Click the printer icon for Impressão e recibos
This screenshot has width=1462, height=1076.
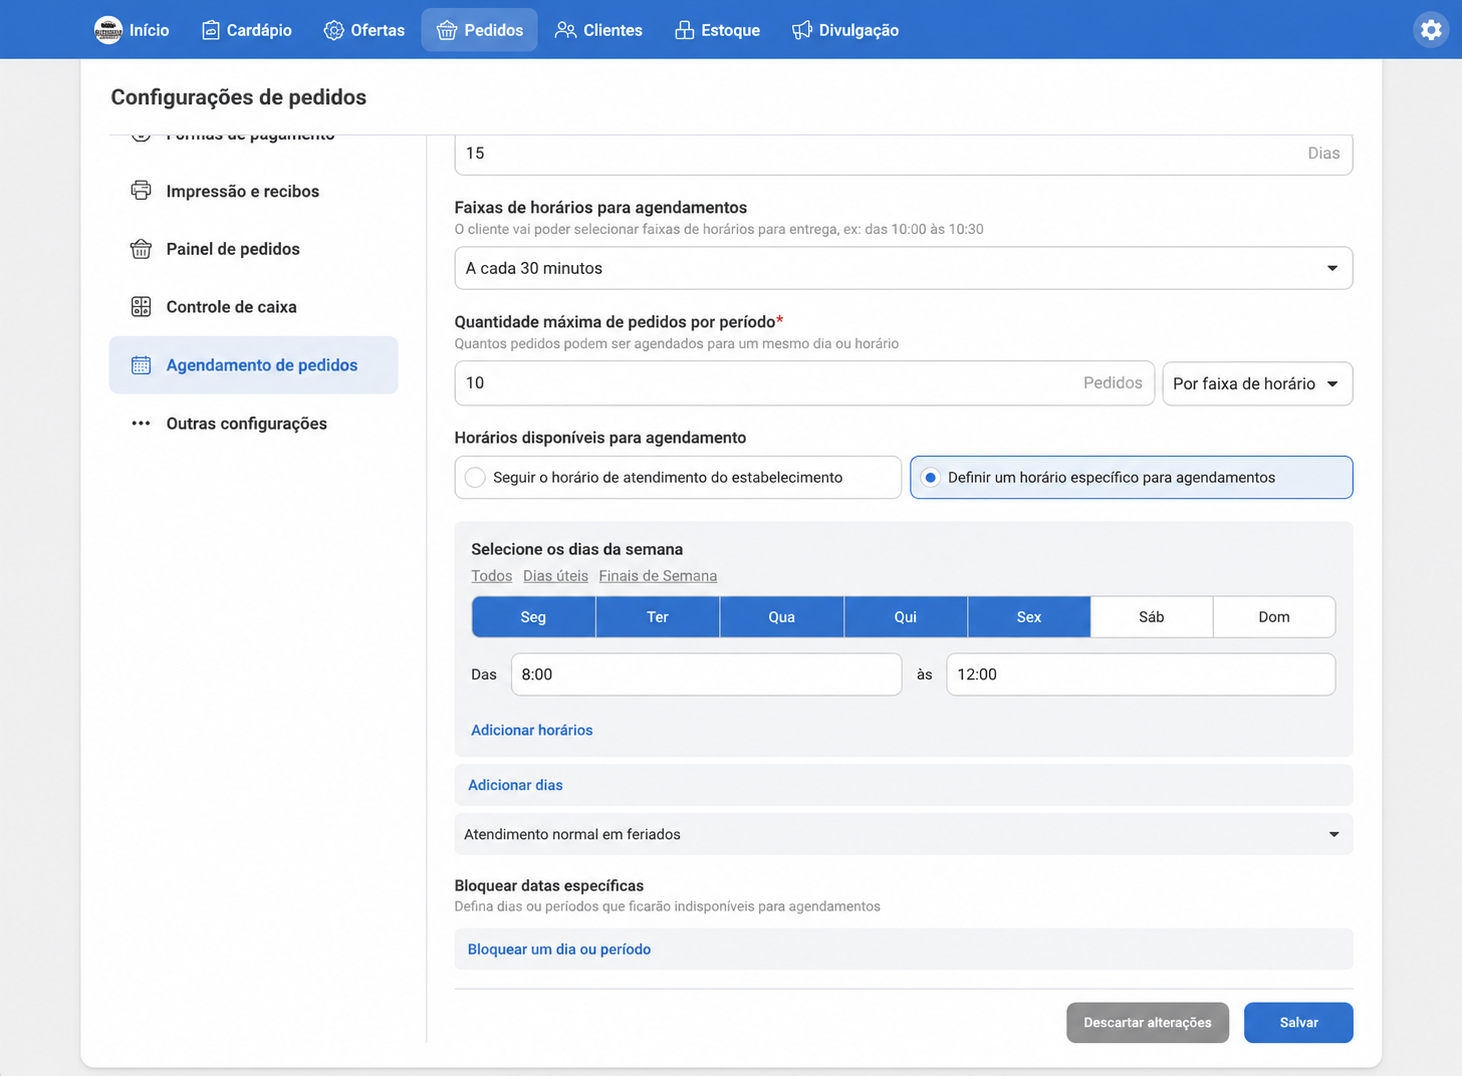(141, 190)
